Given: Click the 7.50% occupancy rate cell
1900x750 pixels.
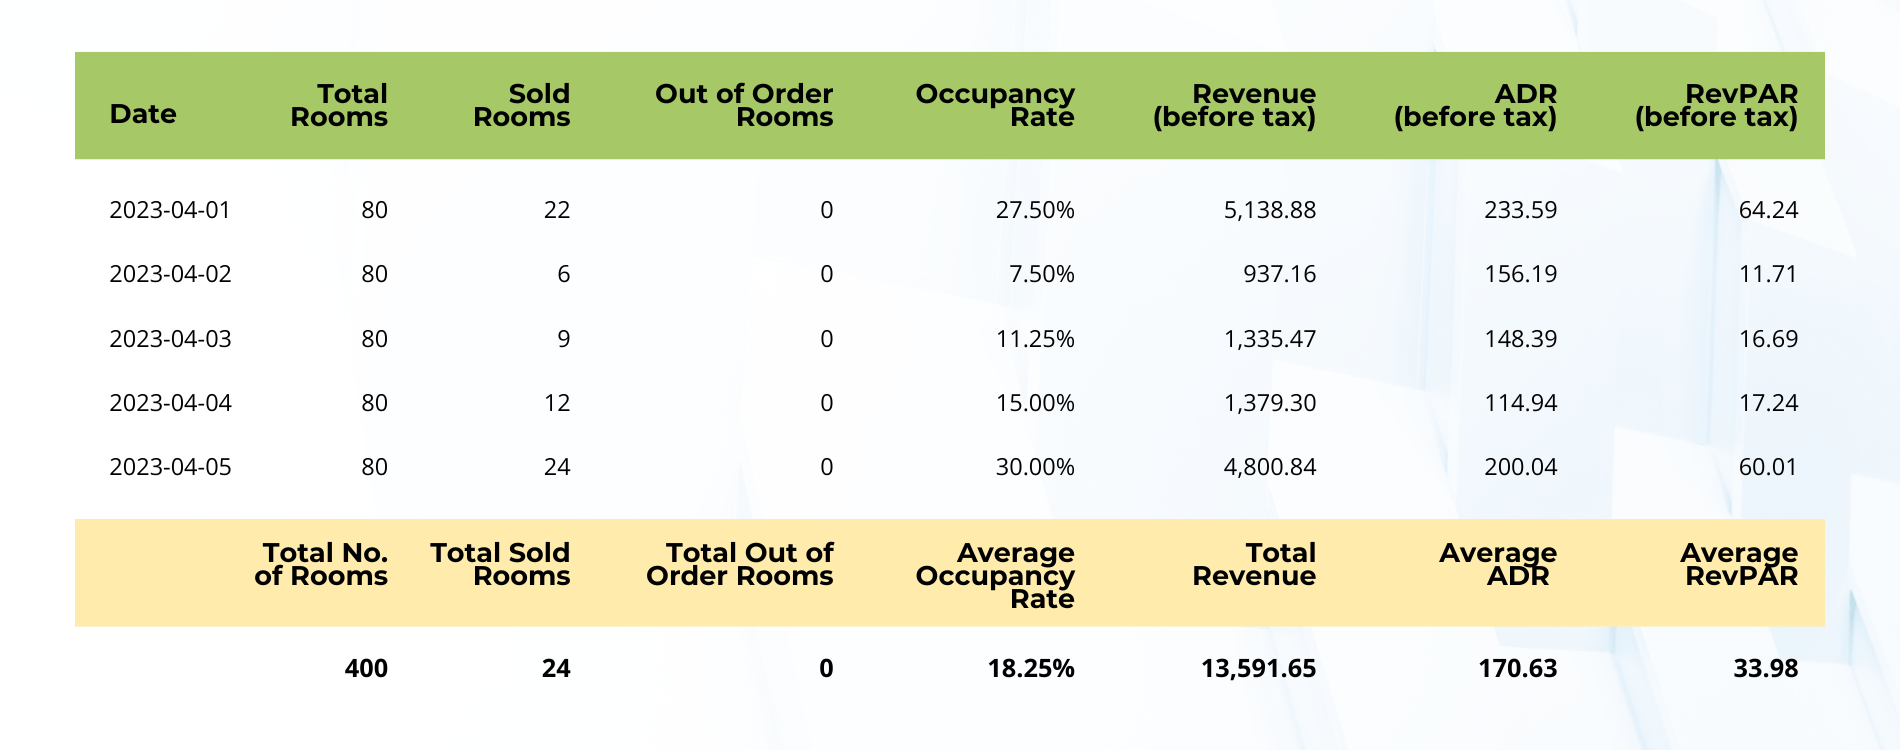Looking at the screenshot, I should pyautogui.click(x=1041, y=274).
